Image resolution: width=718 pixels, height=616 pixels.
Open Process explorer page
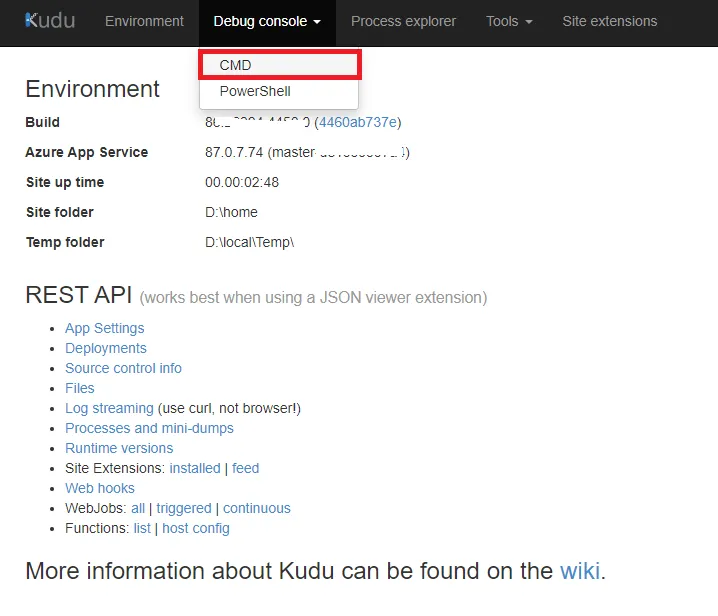[x=403, y=21]
